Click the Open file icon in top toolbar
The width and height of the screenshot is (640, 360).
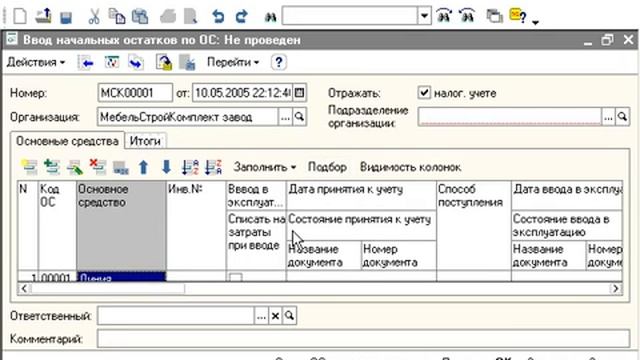click(43, 16)
